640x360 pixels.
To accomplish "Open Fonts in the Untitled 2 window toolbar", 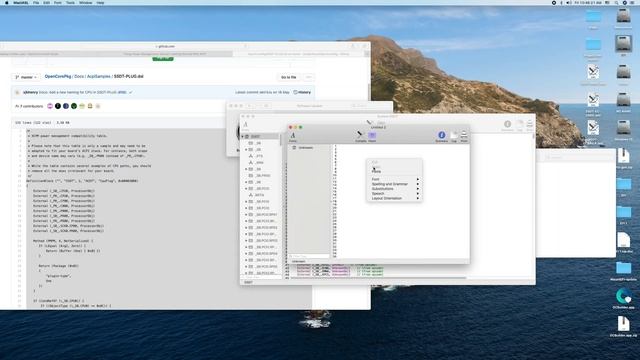I will tap(293, 137).
